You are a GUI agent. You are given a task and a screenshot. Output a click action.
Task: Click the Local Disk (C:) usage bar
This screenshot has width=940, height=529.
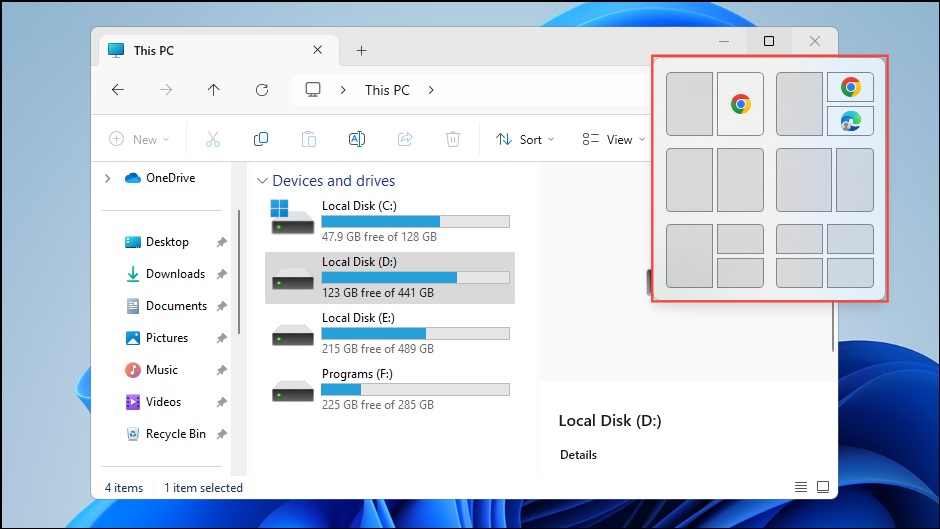[x=415, y=221]
